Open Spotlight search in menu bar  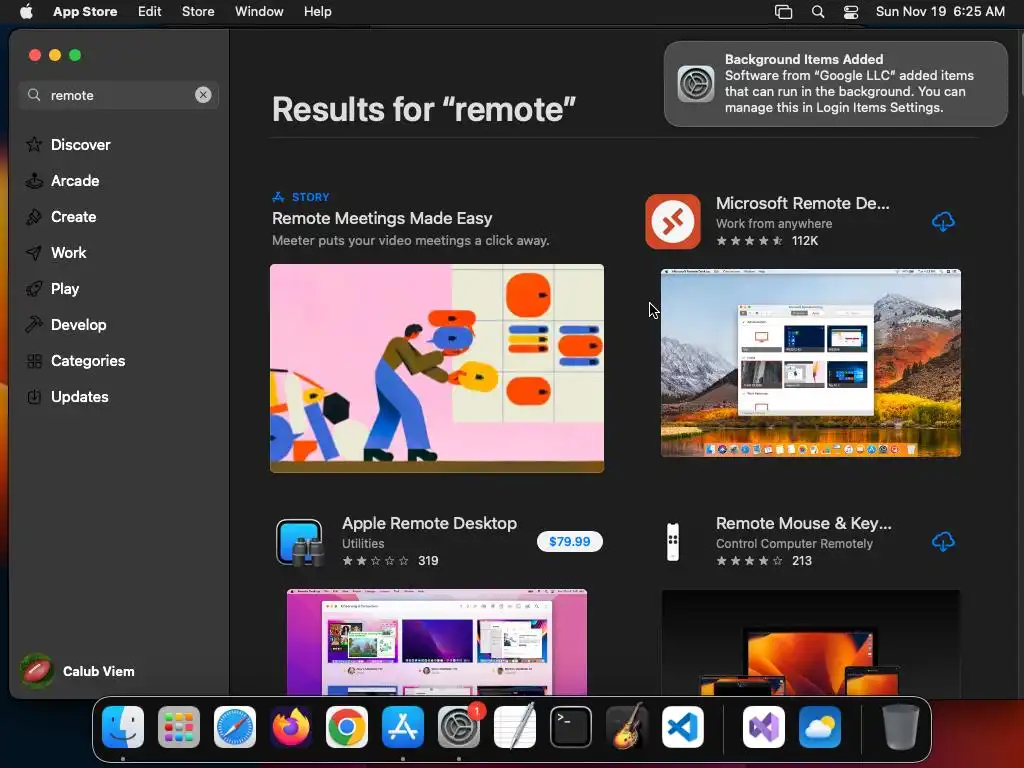click(x=817, y=11)
